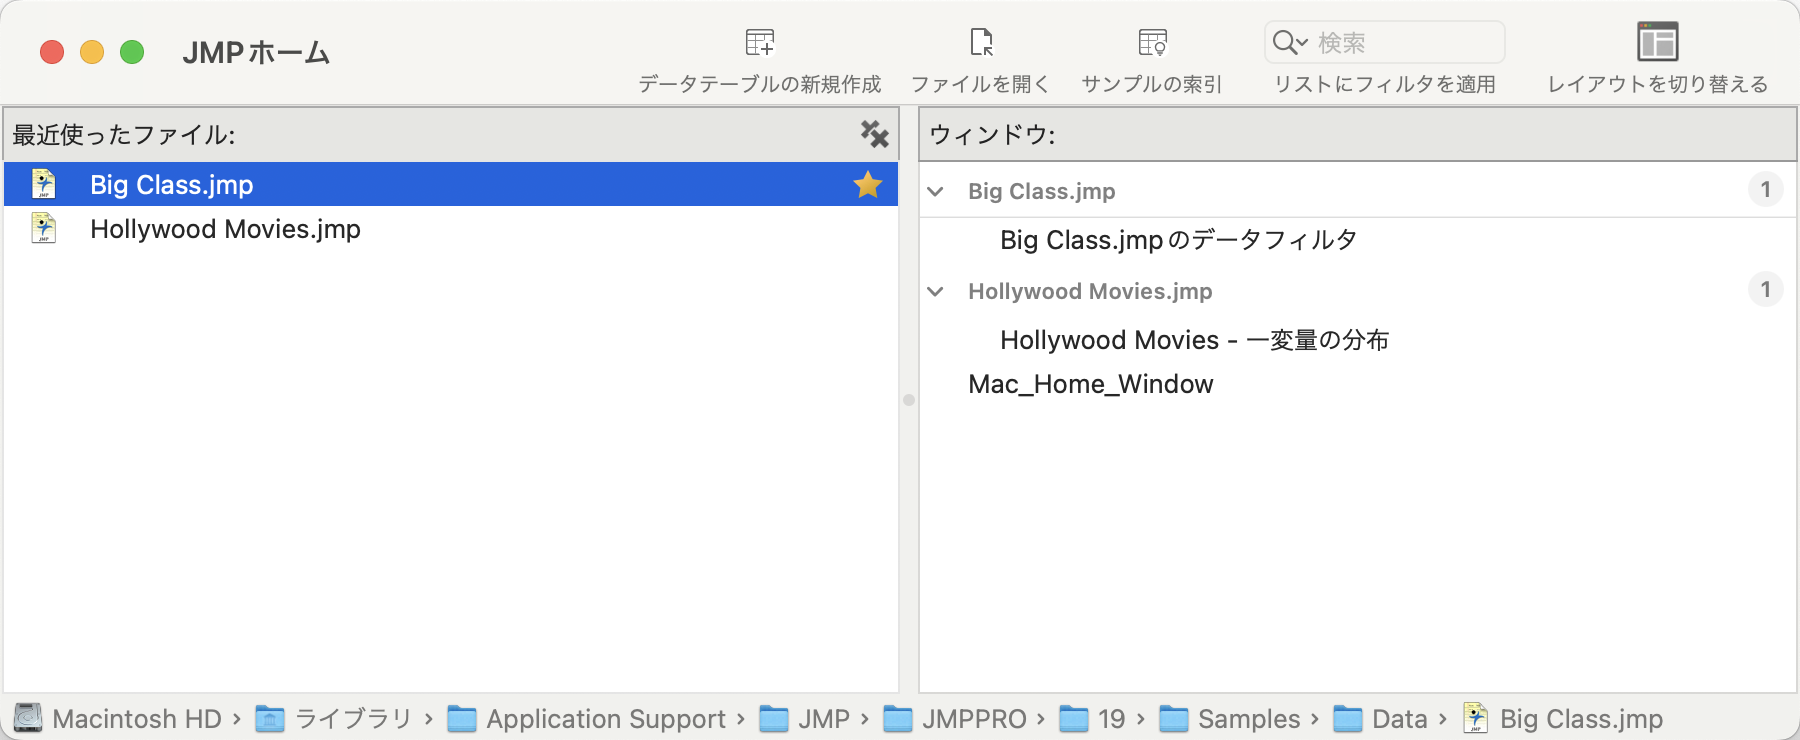Click Big Class.jmp file icon in recent list
This screenshot has height=740, width=1800.
click(x=44, y=184)
